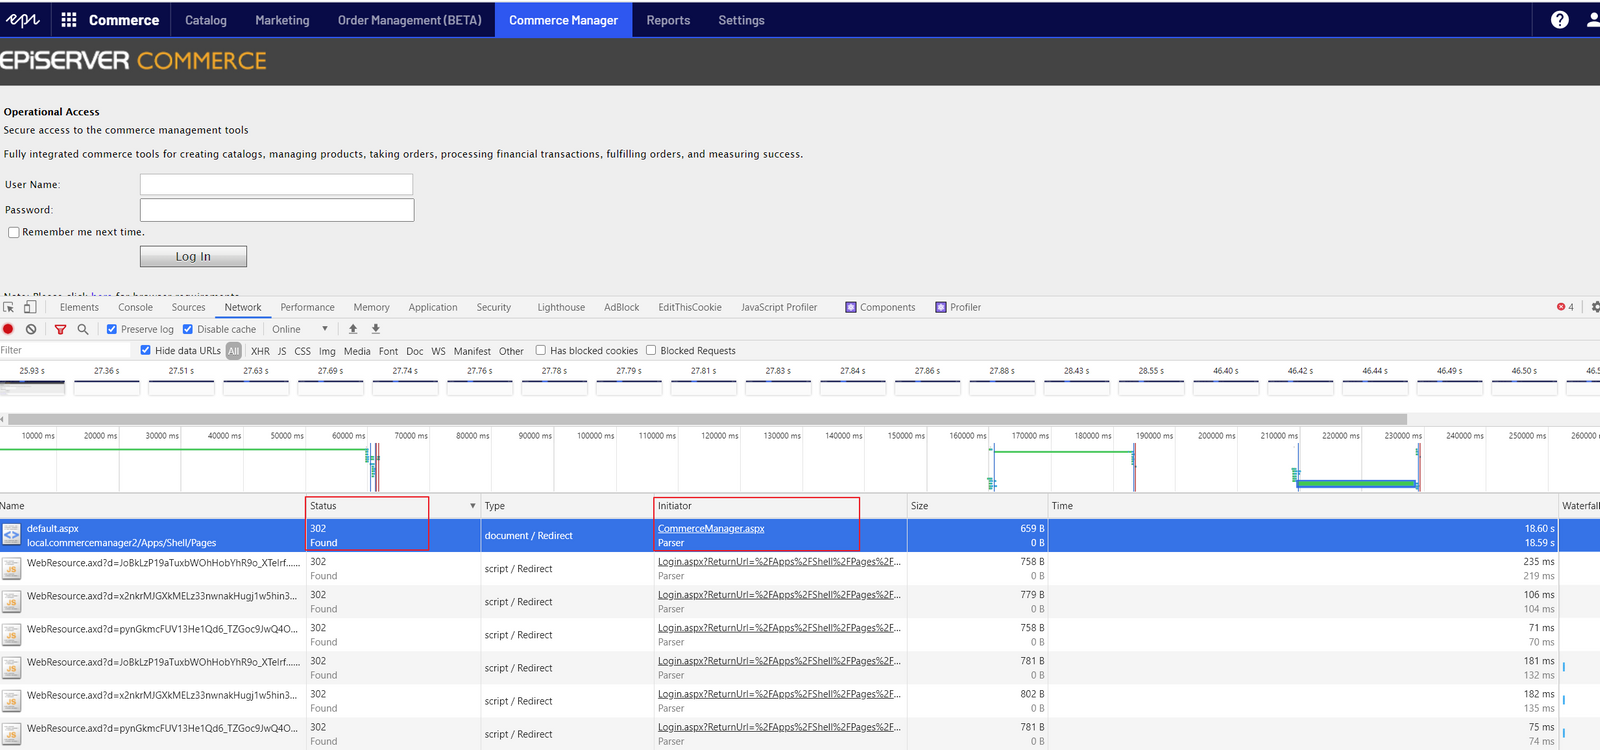Filter requests by Manifest type

tap(472, 351)
